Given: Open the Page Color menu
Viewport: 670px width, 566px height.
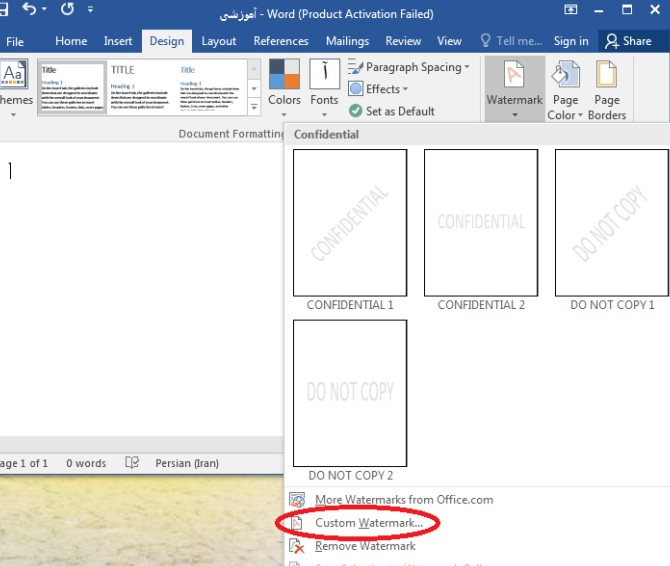Looking at the screenshot, I should coord(565,90).
